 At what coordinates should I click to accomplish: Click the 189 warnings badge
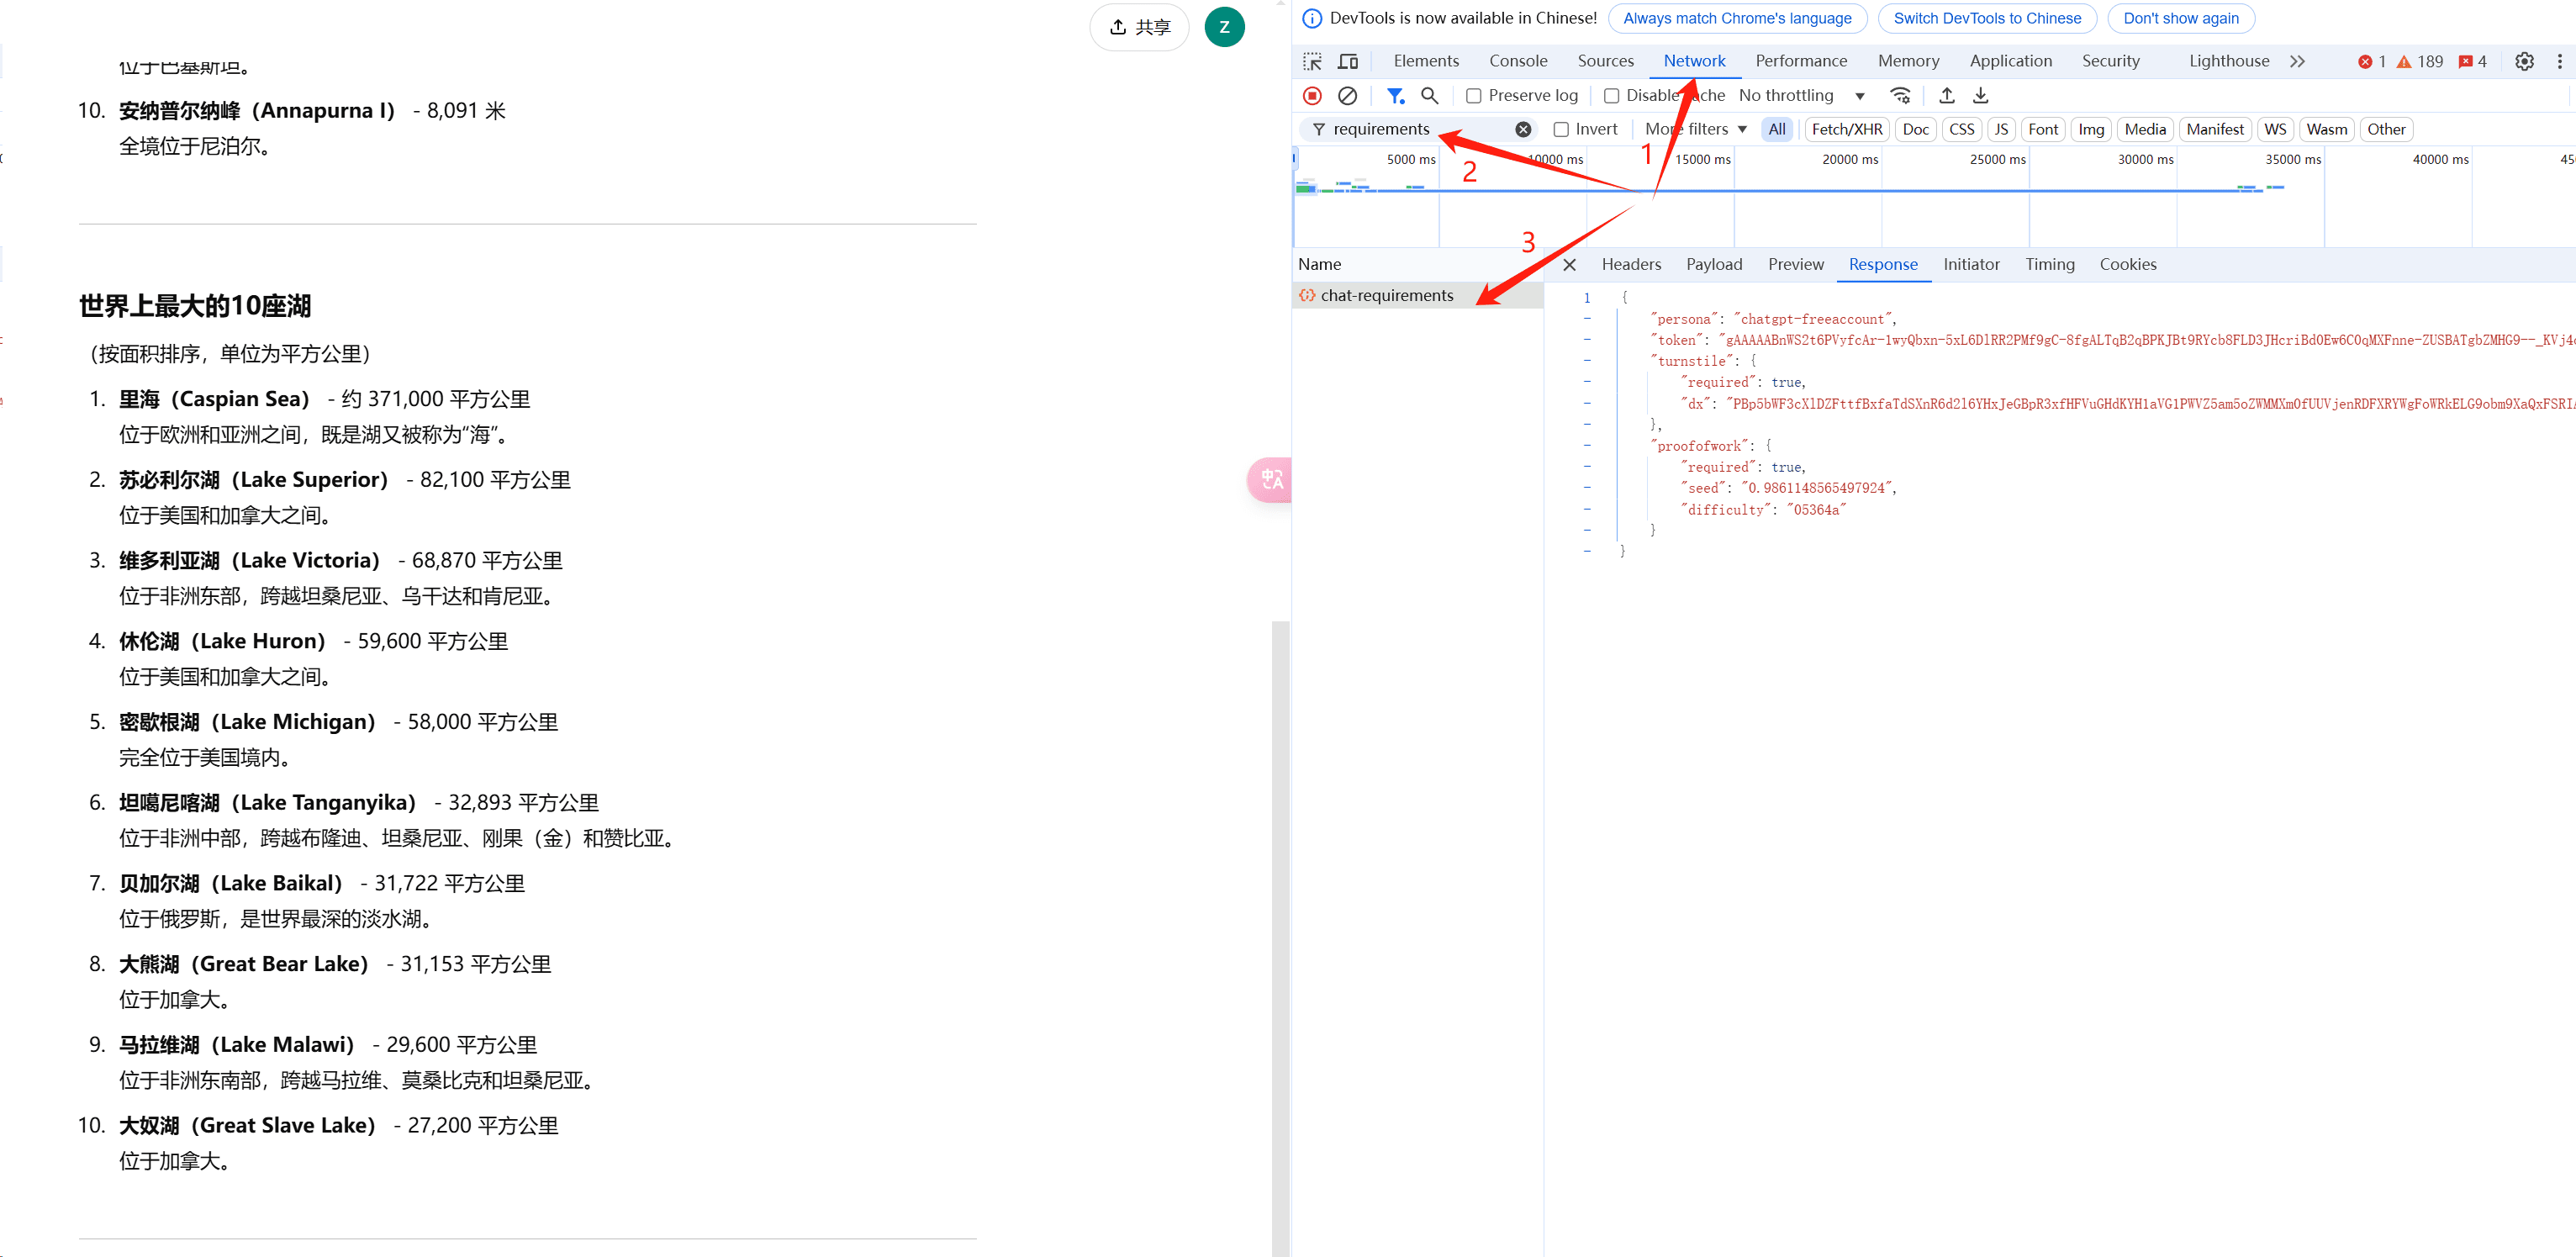coord(2419,62)
